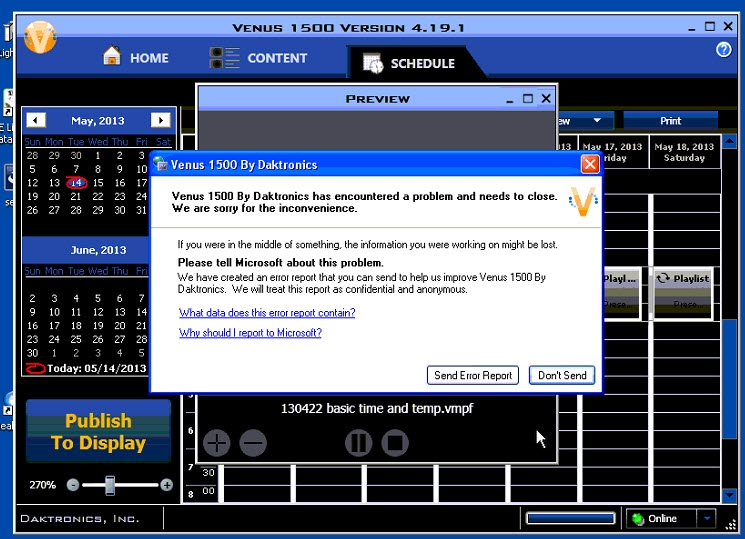Increase schedule zoom with plus icon
745x539 pixels.
(x=166, y=485)
